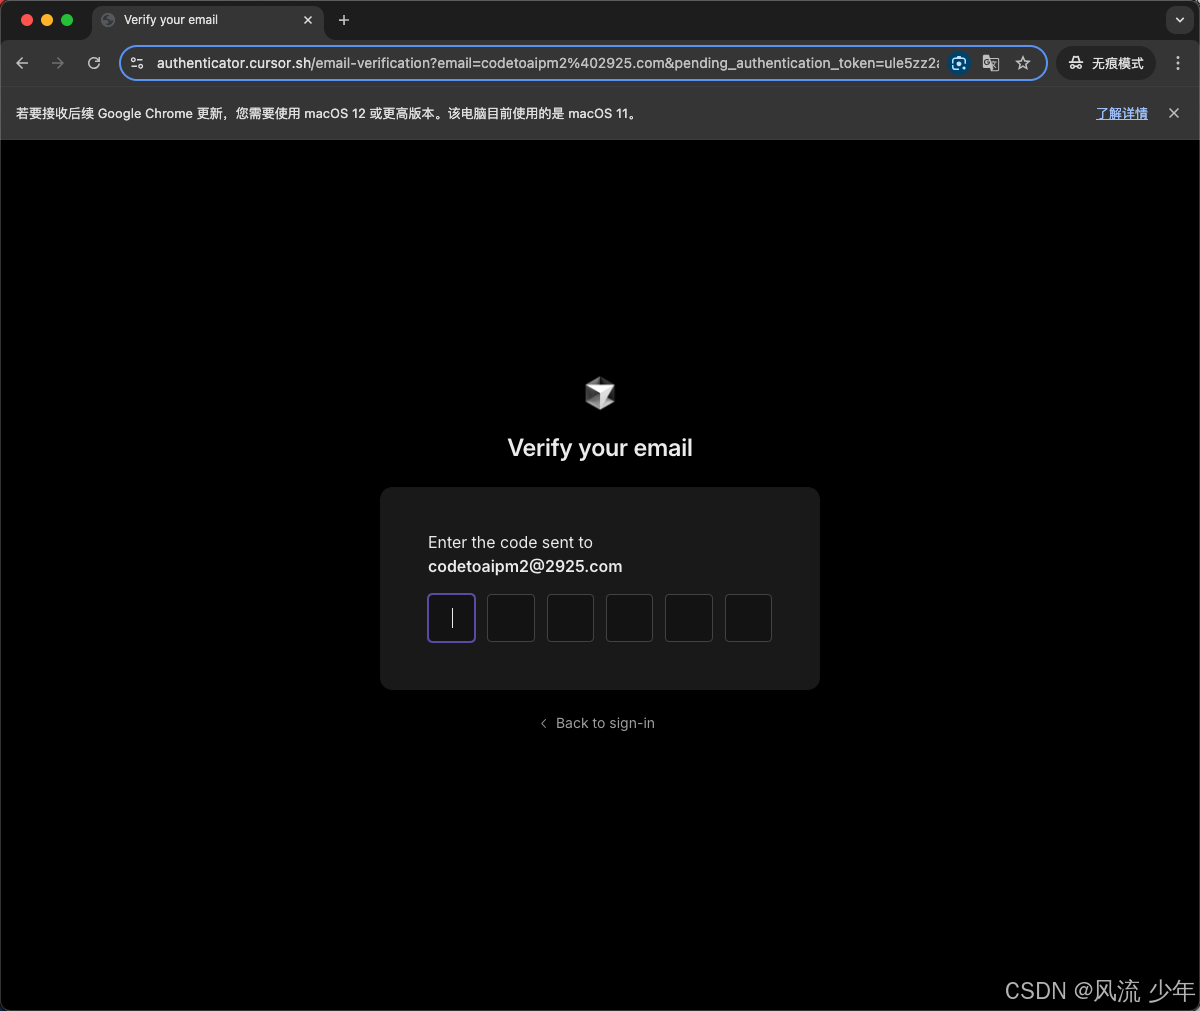
Task: Click the red close window button
Action: click(x=27, y=20)
